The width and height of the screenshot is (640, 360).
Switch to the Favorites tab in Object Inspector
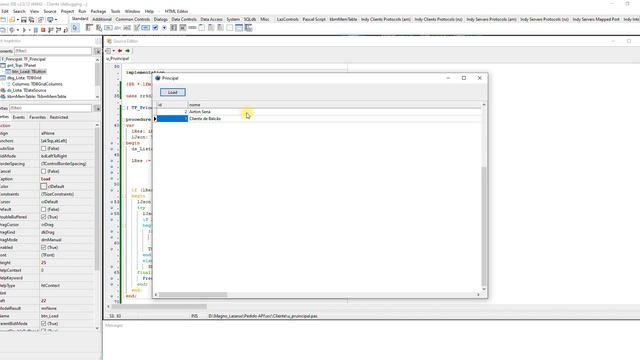[x=38, y=117]
